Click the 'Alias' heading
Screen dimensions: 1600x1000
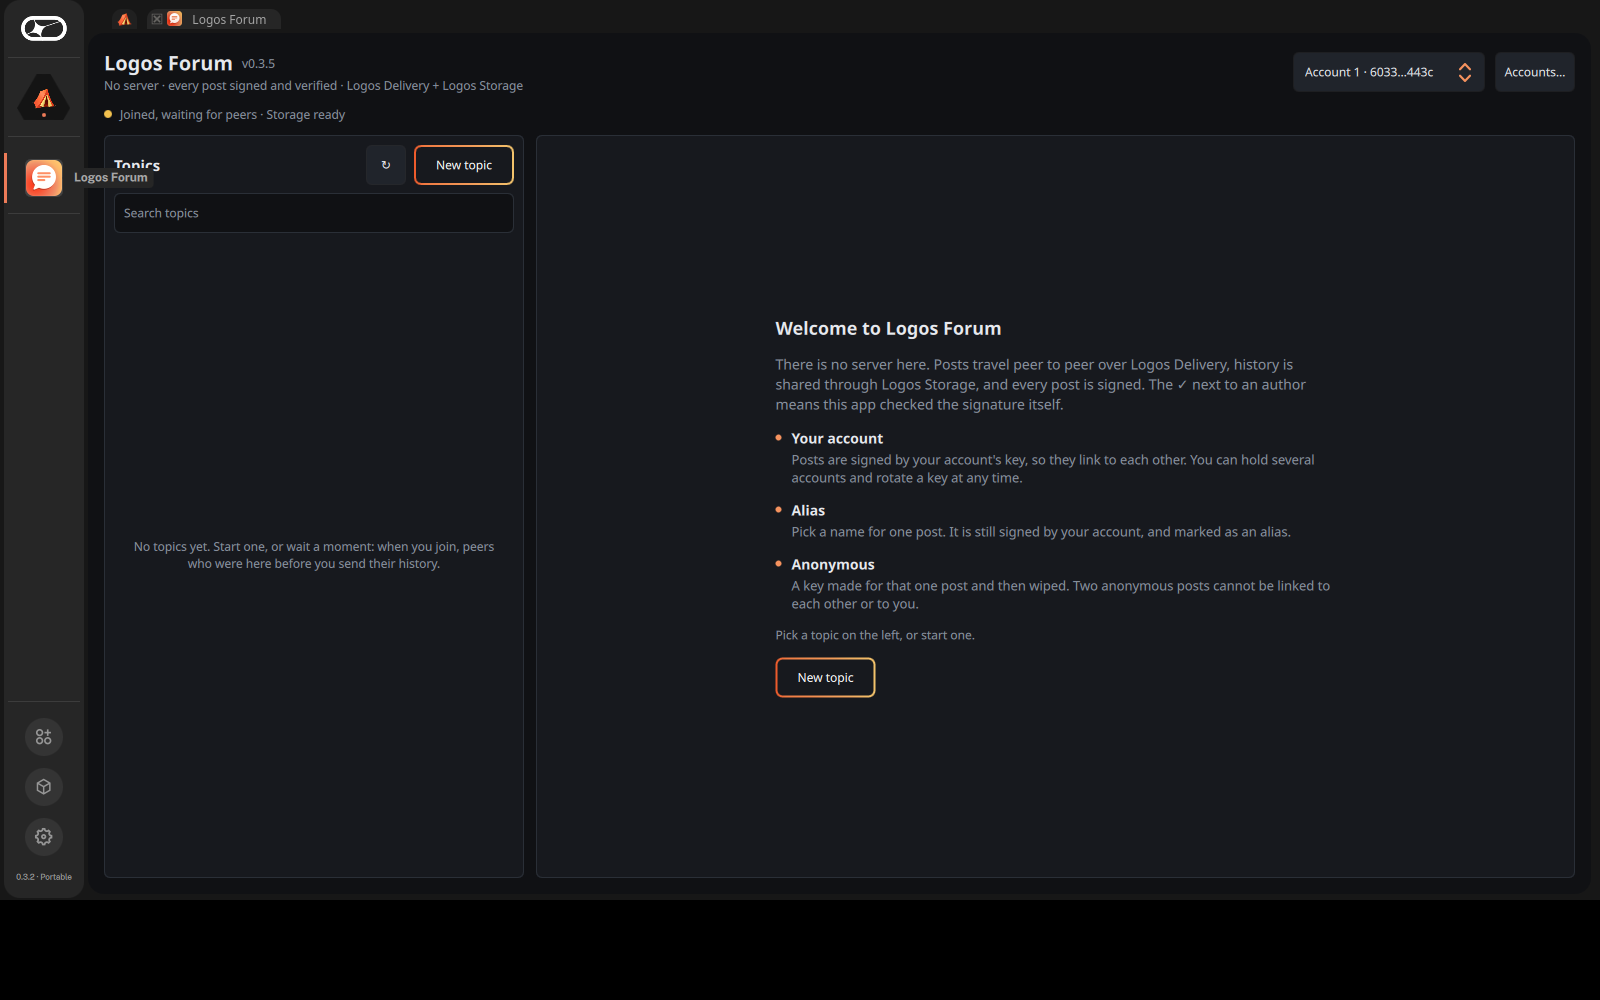[808, 510]
